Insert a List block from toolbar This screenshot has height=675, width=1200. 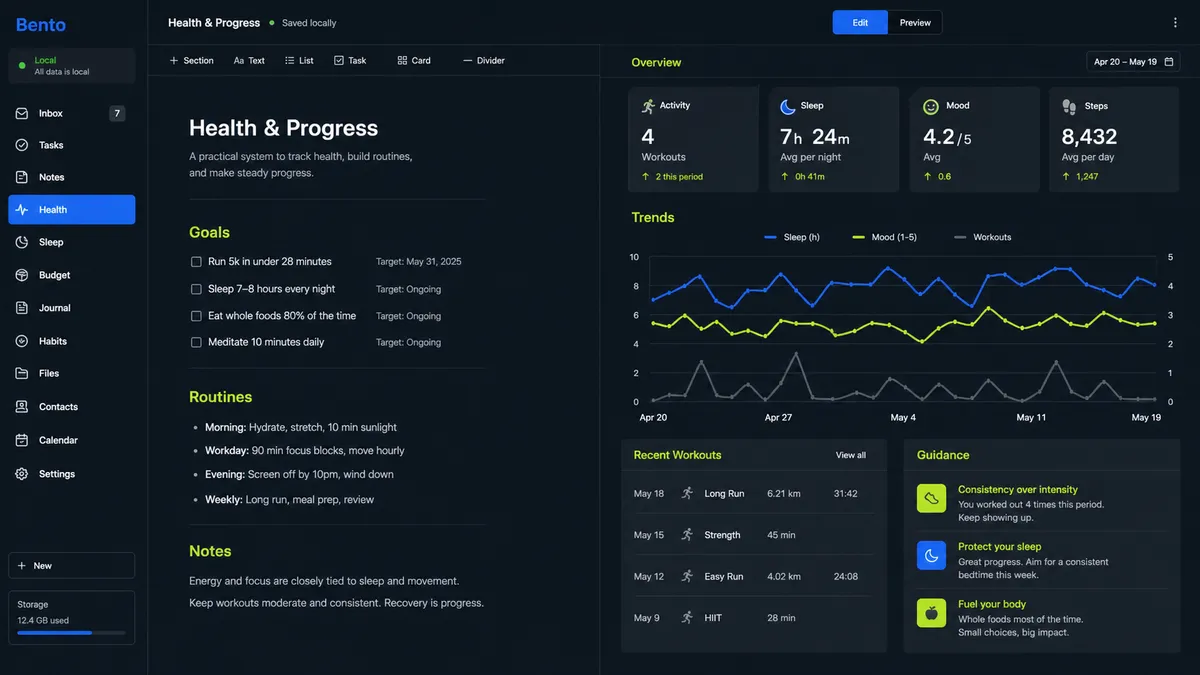coord(299,61)
